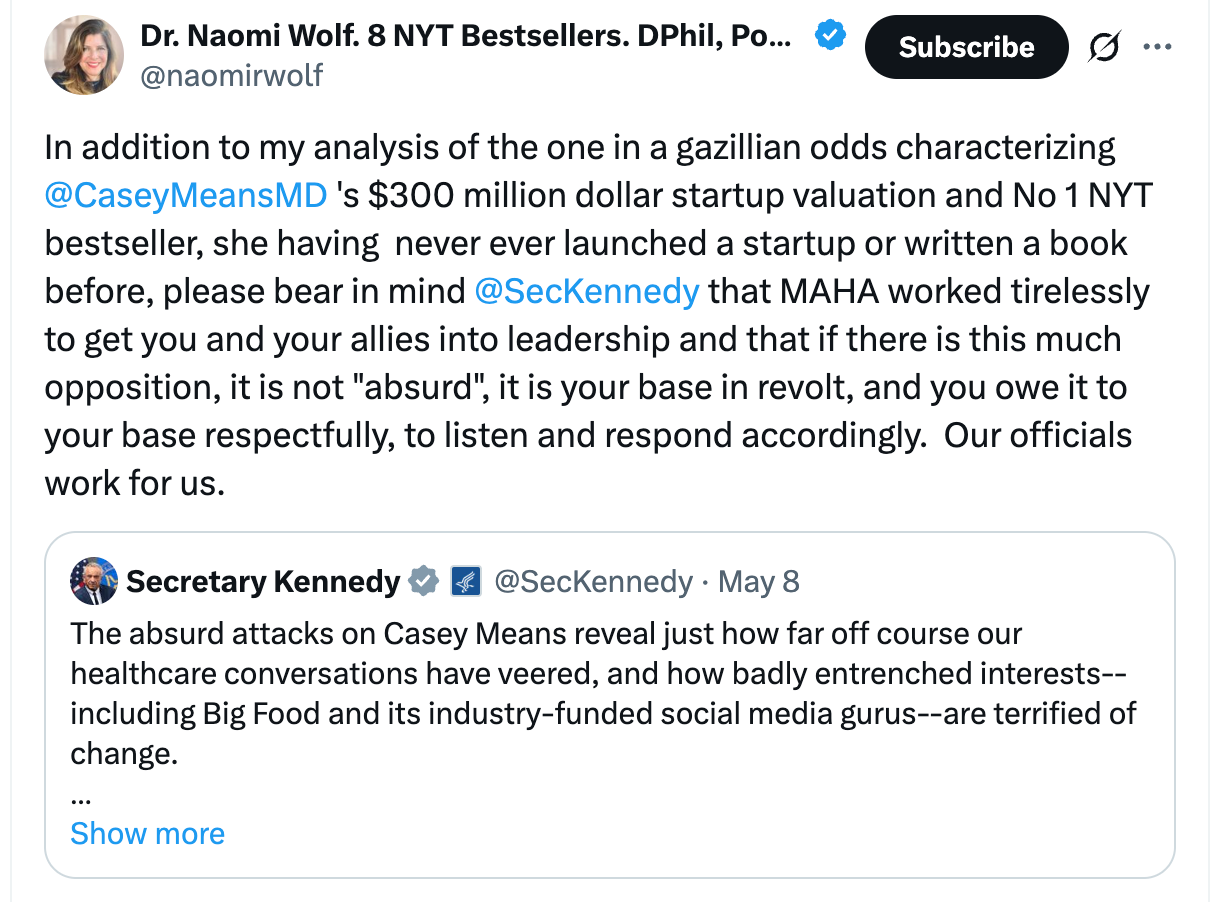Click the Dr. Naomi Wolf display name
This screenshot has height=902, width=1229.
pyautogui.click(x=466, y=37)
